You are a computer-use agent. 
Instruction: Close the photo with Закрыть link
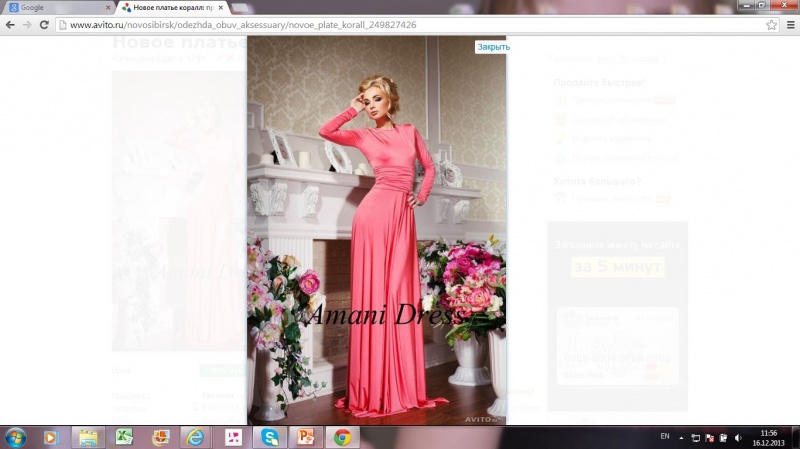493,47
